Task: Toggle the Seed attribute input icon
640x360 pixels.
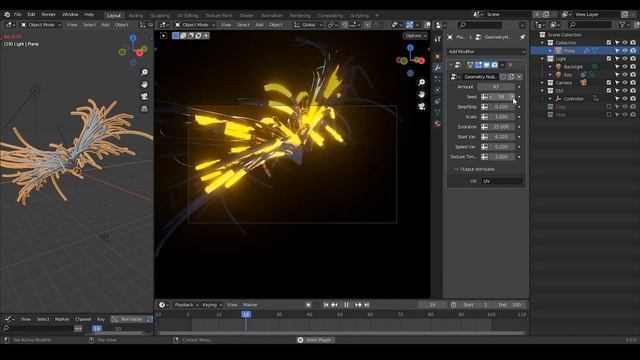Action: 484,97
